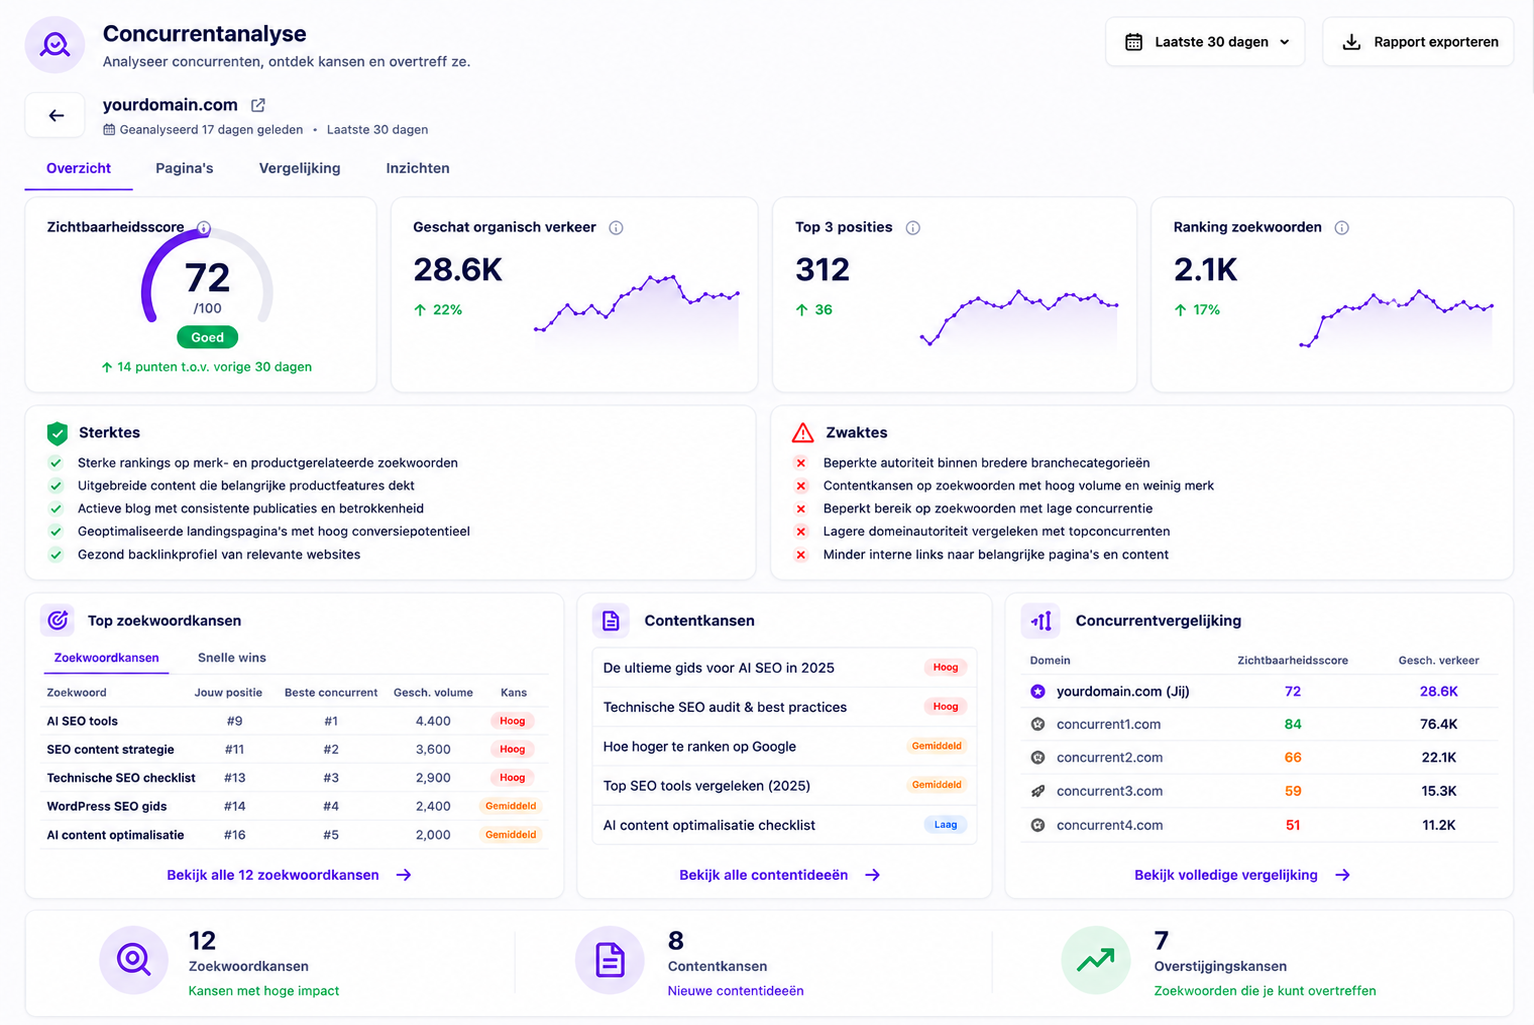Click the star icon for yourdomain.com row
Screen dimensions: 1534x1025
[x=1038, y=691]
